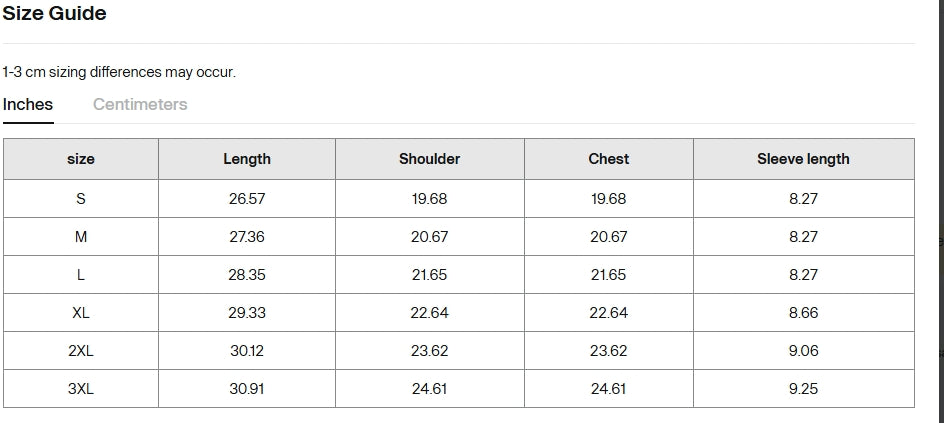
Task: Click the Sleeve length column header
Action: (803, 159)
